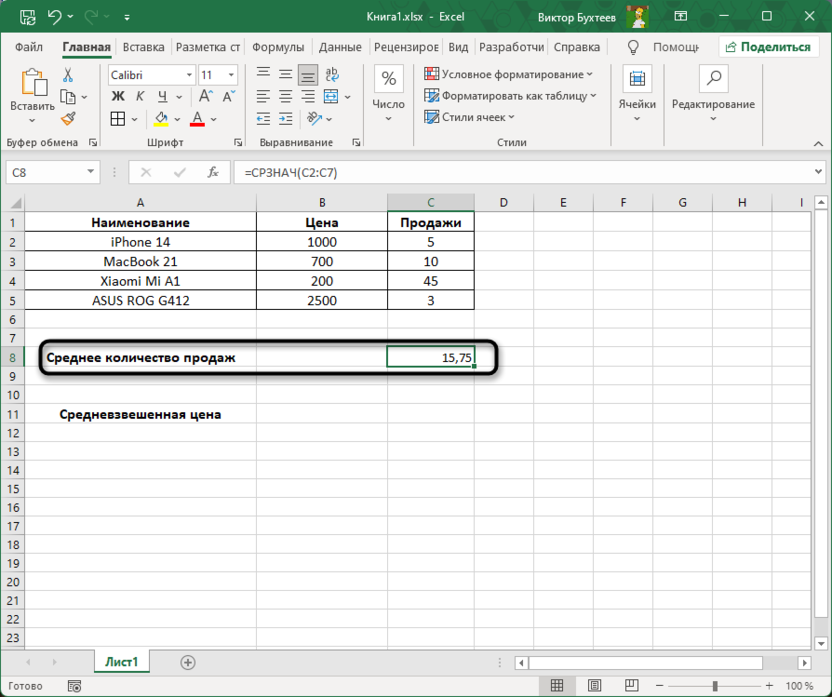Viewport: 832px width, 697px height.
Task: Save the workbook using the floppy icon
Action: (26, 17)
